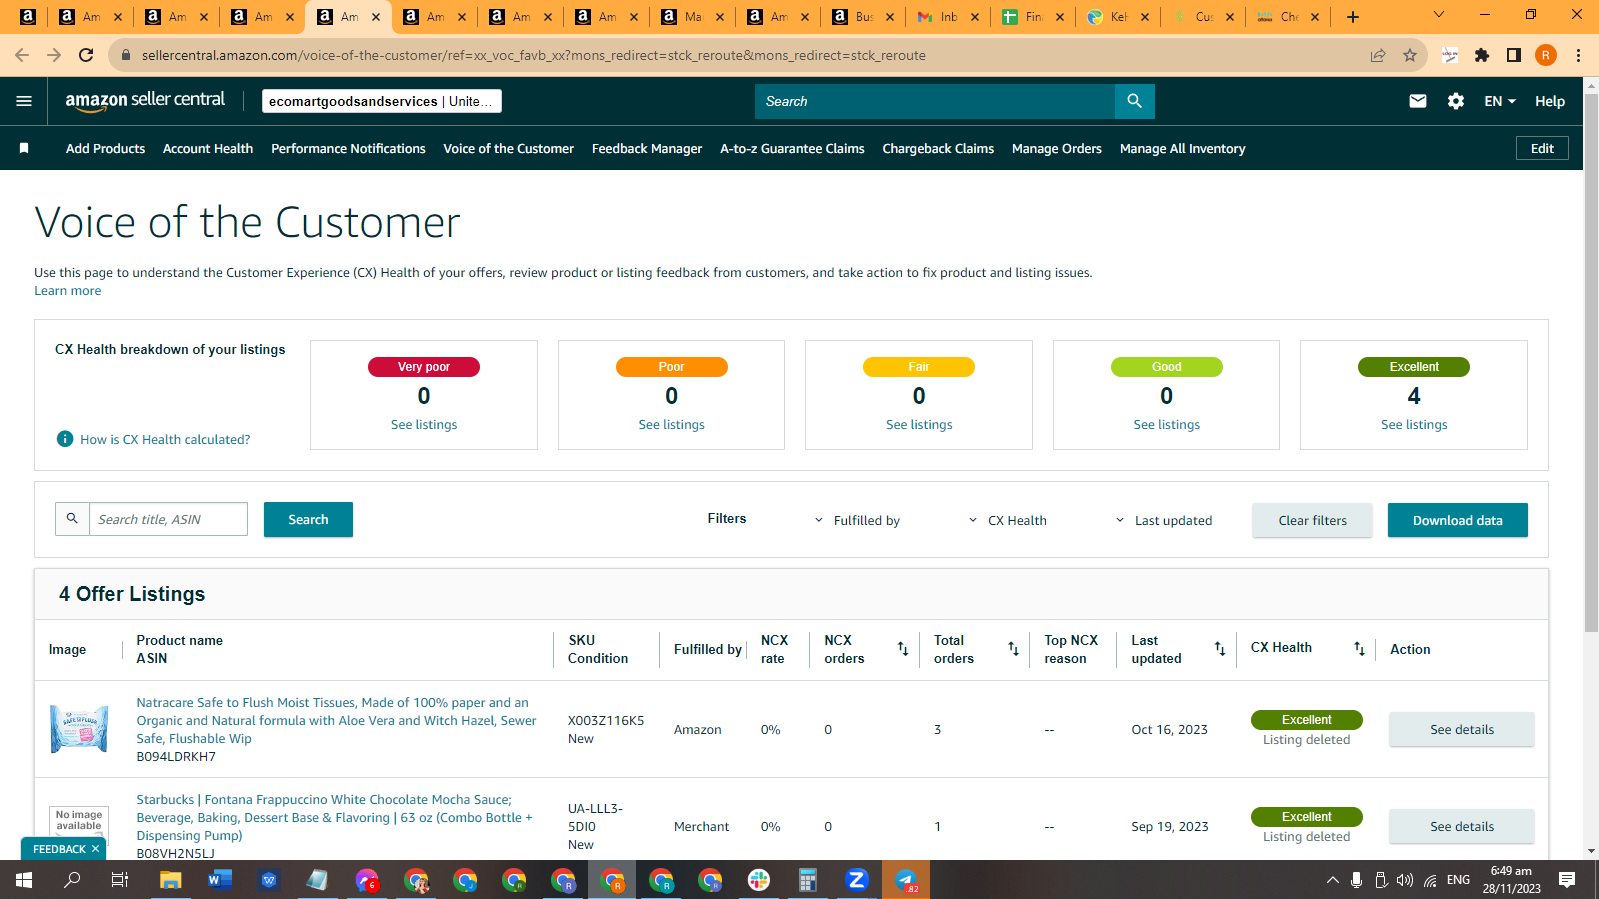
Task: See listings under the Very poor category
Action: click(x=424, y=425)
